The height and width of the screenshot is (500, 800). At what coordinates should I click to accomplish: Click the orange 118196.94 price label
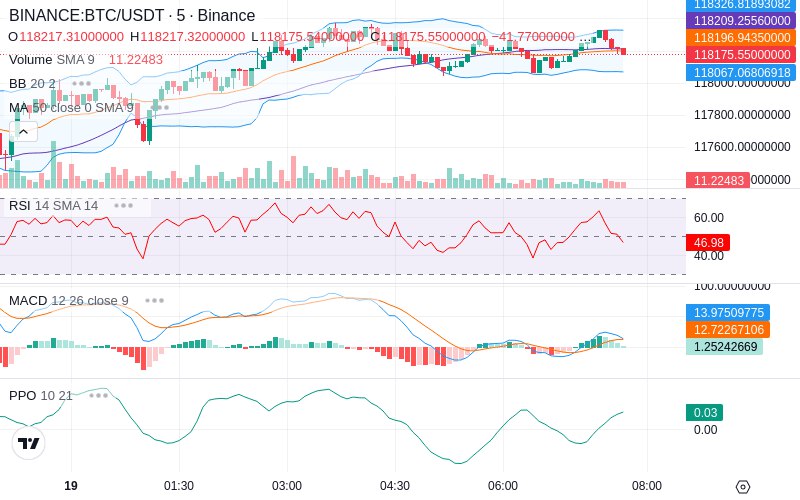(741, 38)
